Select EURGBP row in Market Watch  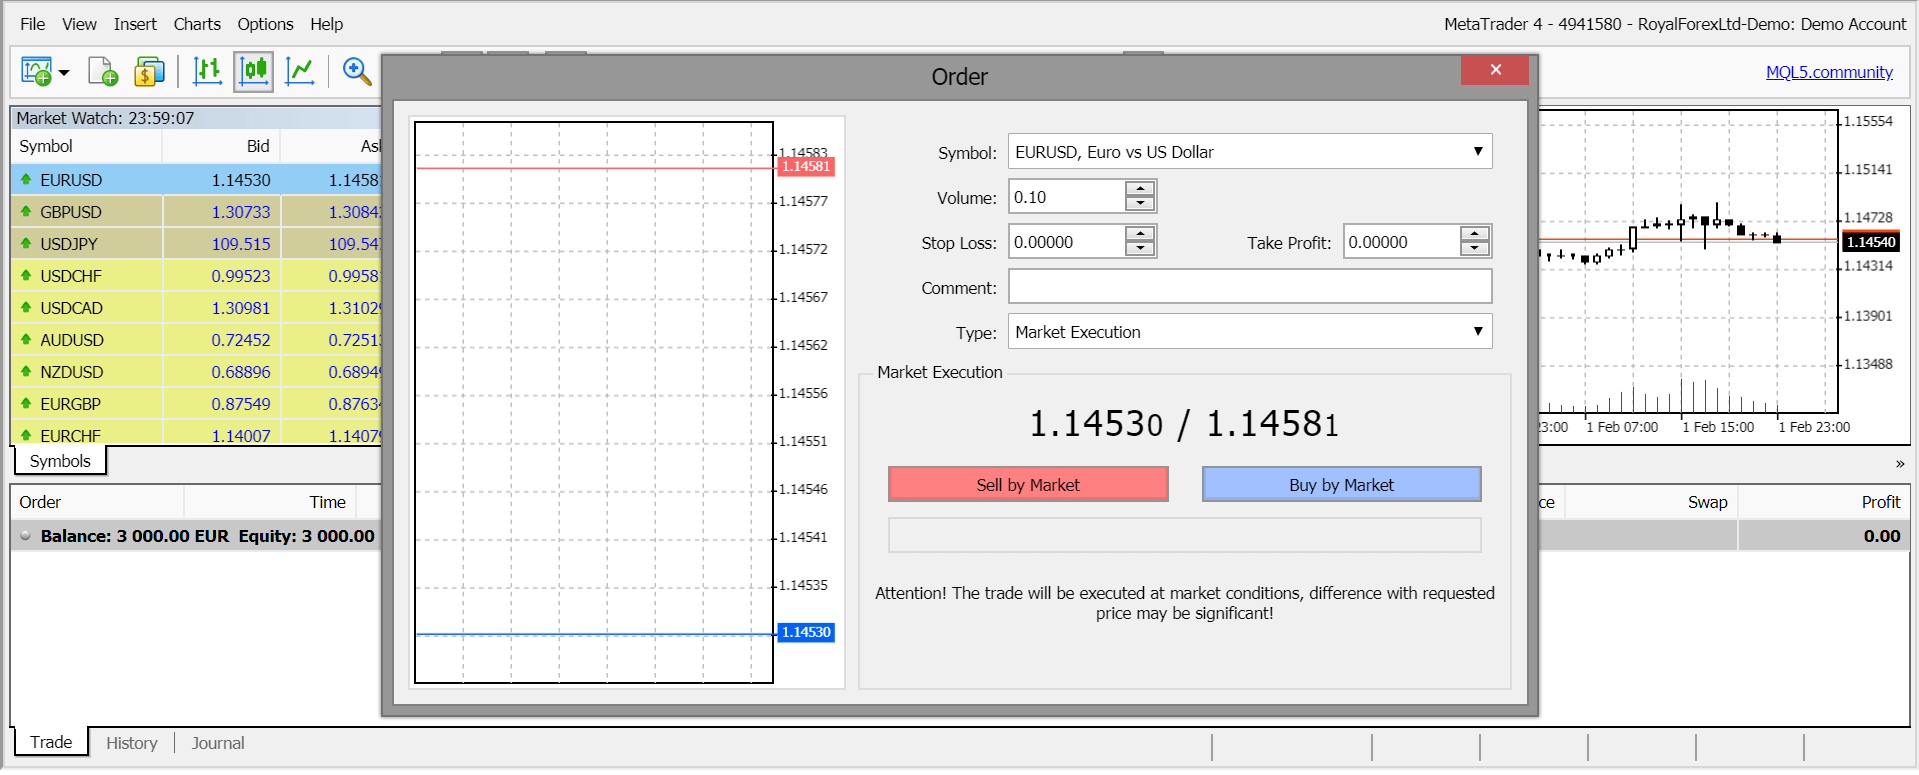coord(196,404)
